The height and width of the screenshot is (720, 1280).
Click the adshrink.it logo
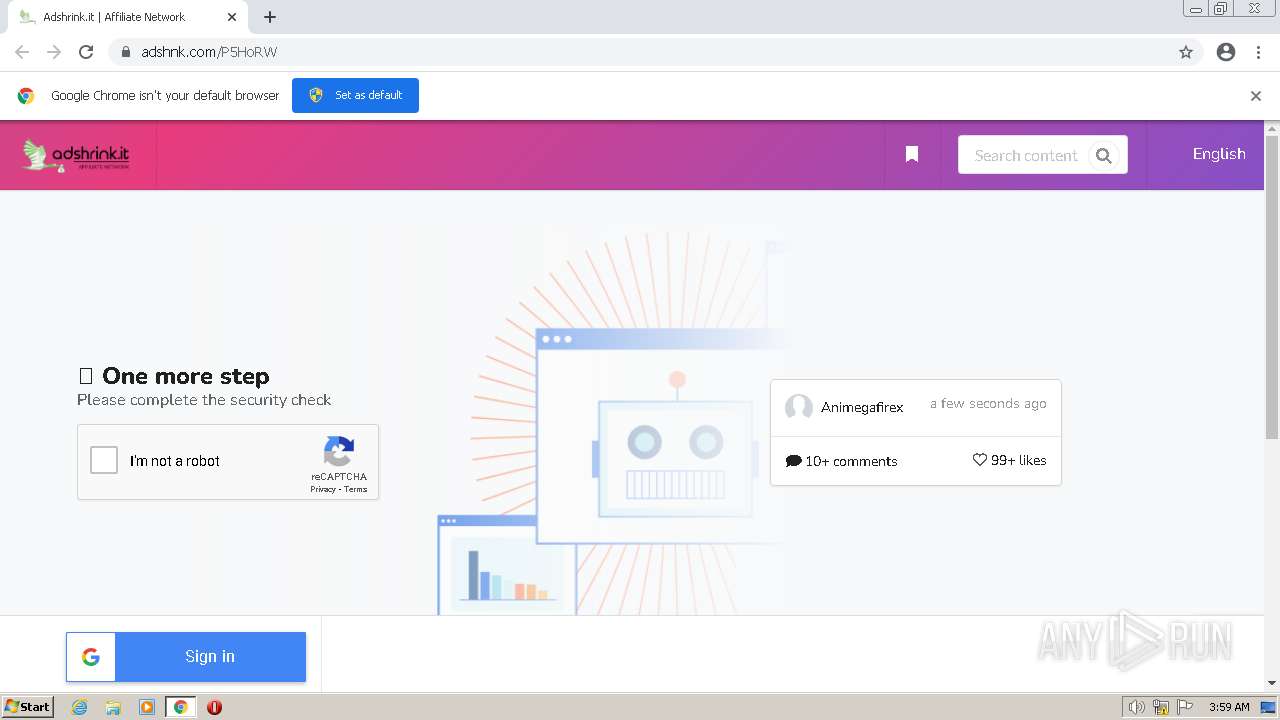click(x=76, y=155)
